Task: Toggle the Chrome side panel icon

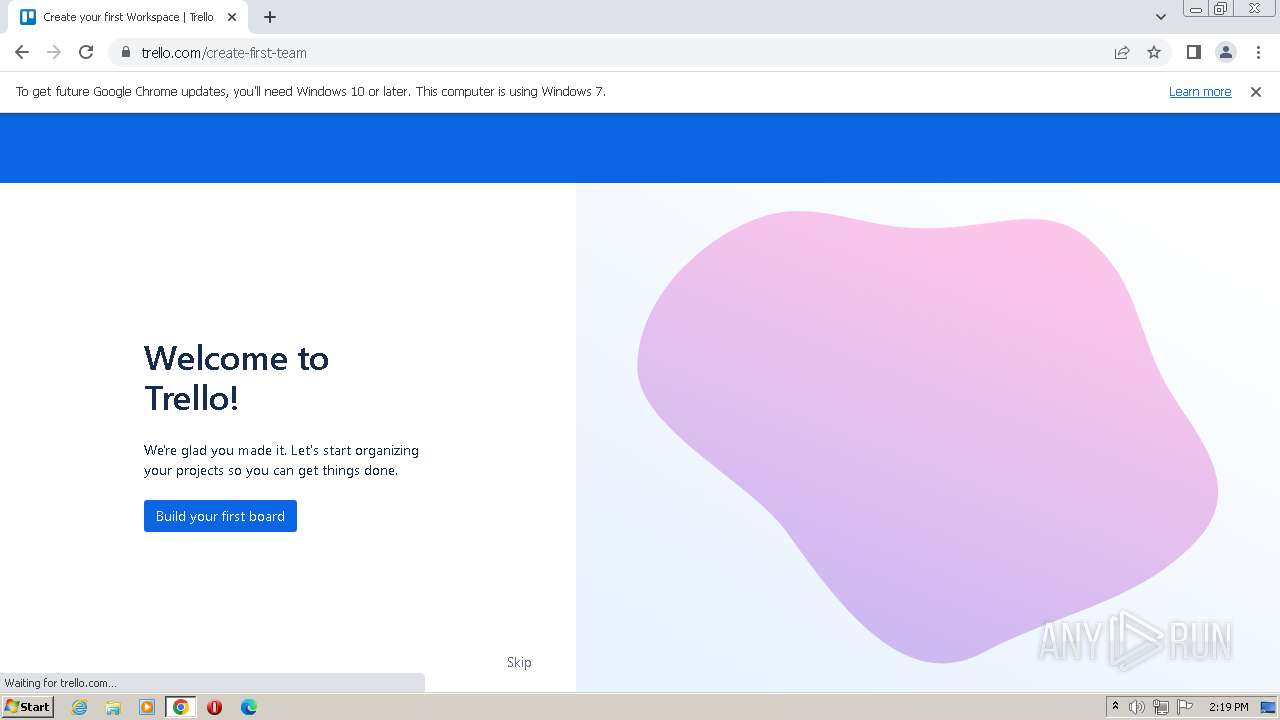Action: coord(1193,52)
